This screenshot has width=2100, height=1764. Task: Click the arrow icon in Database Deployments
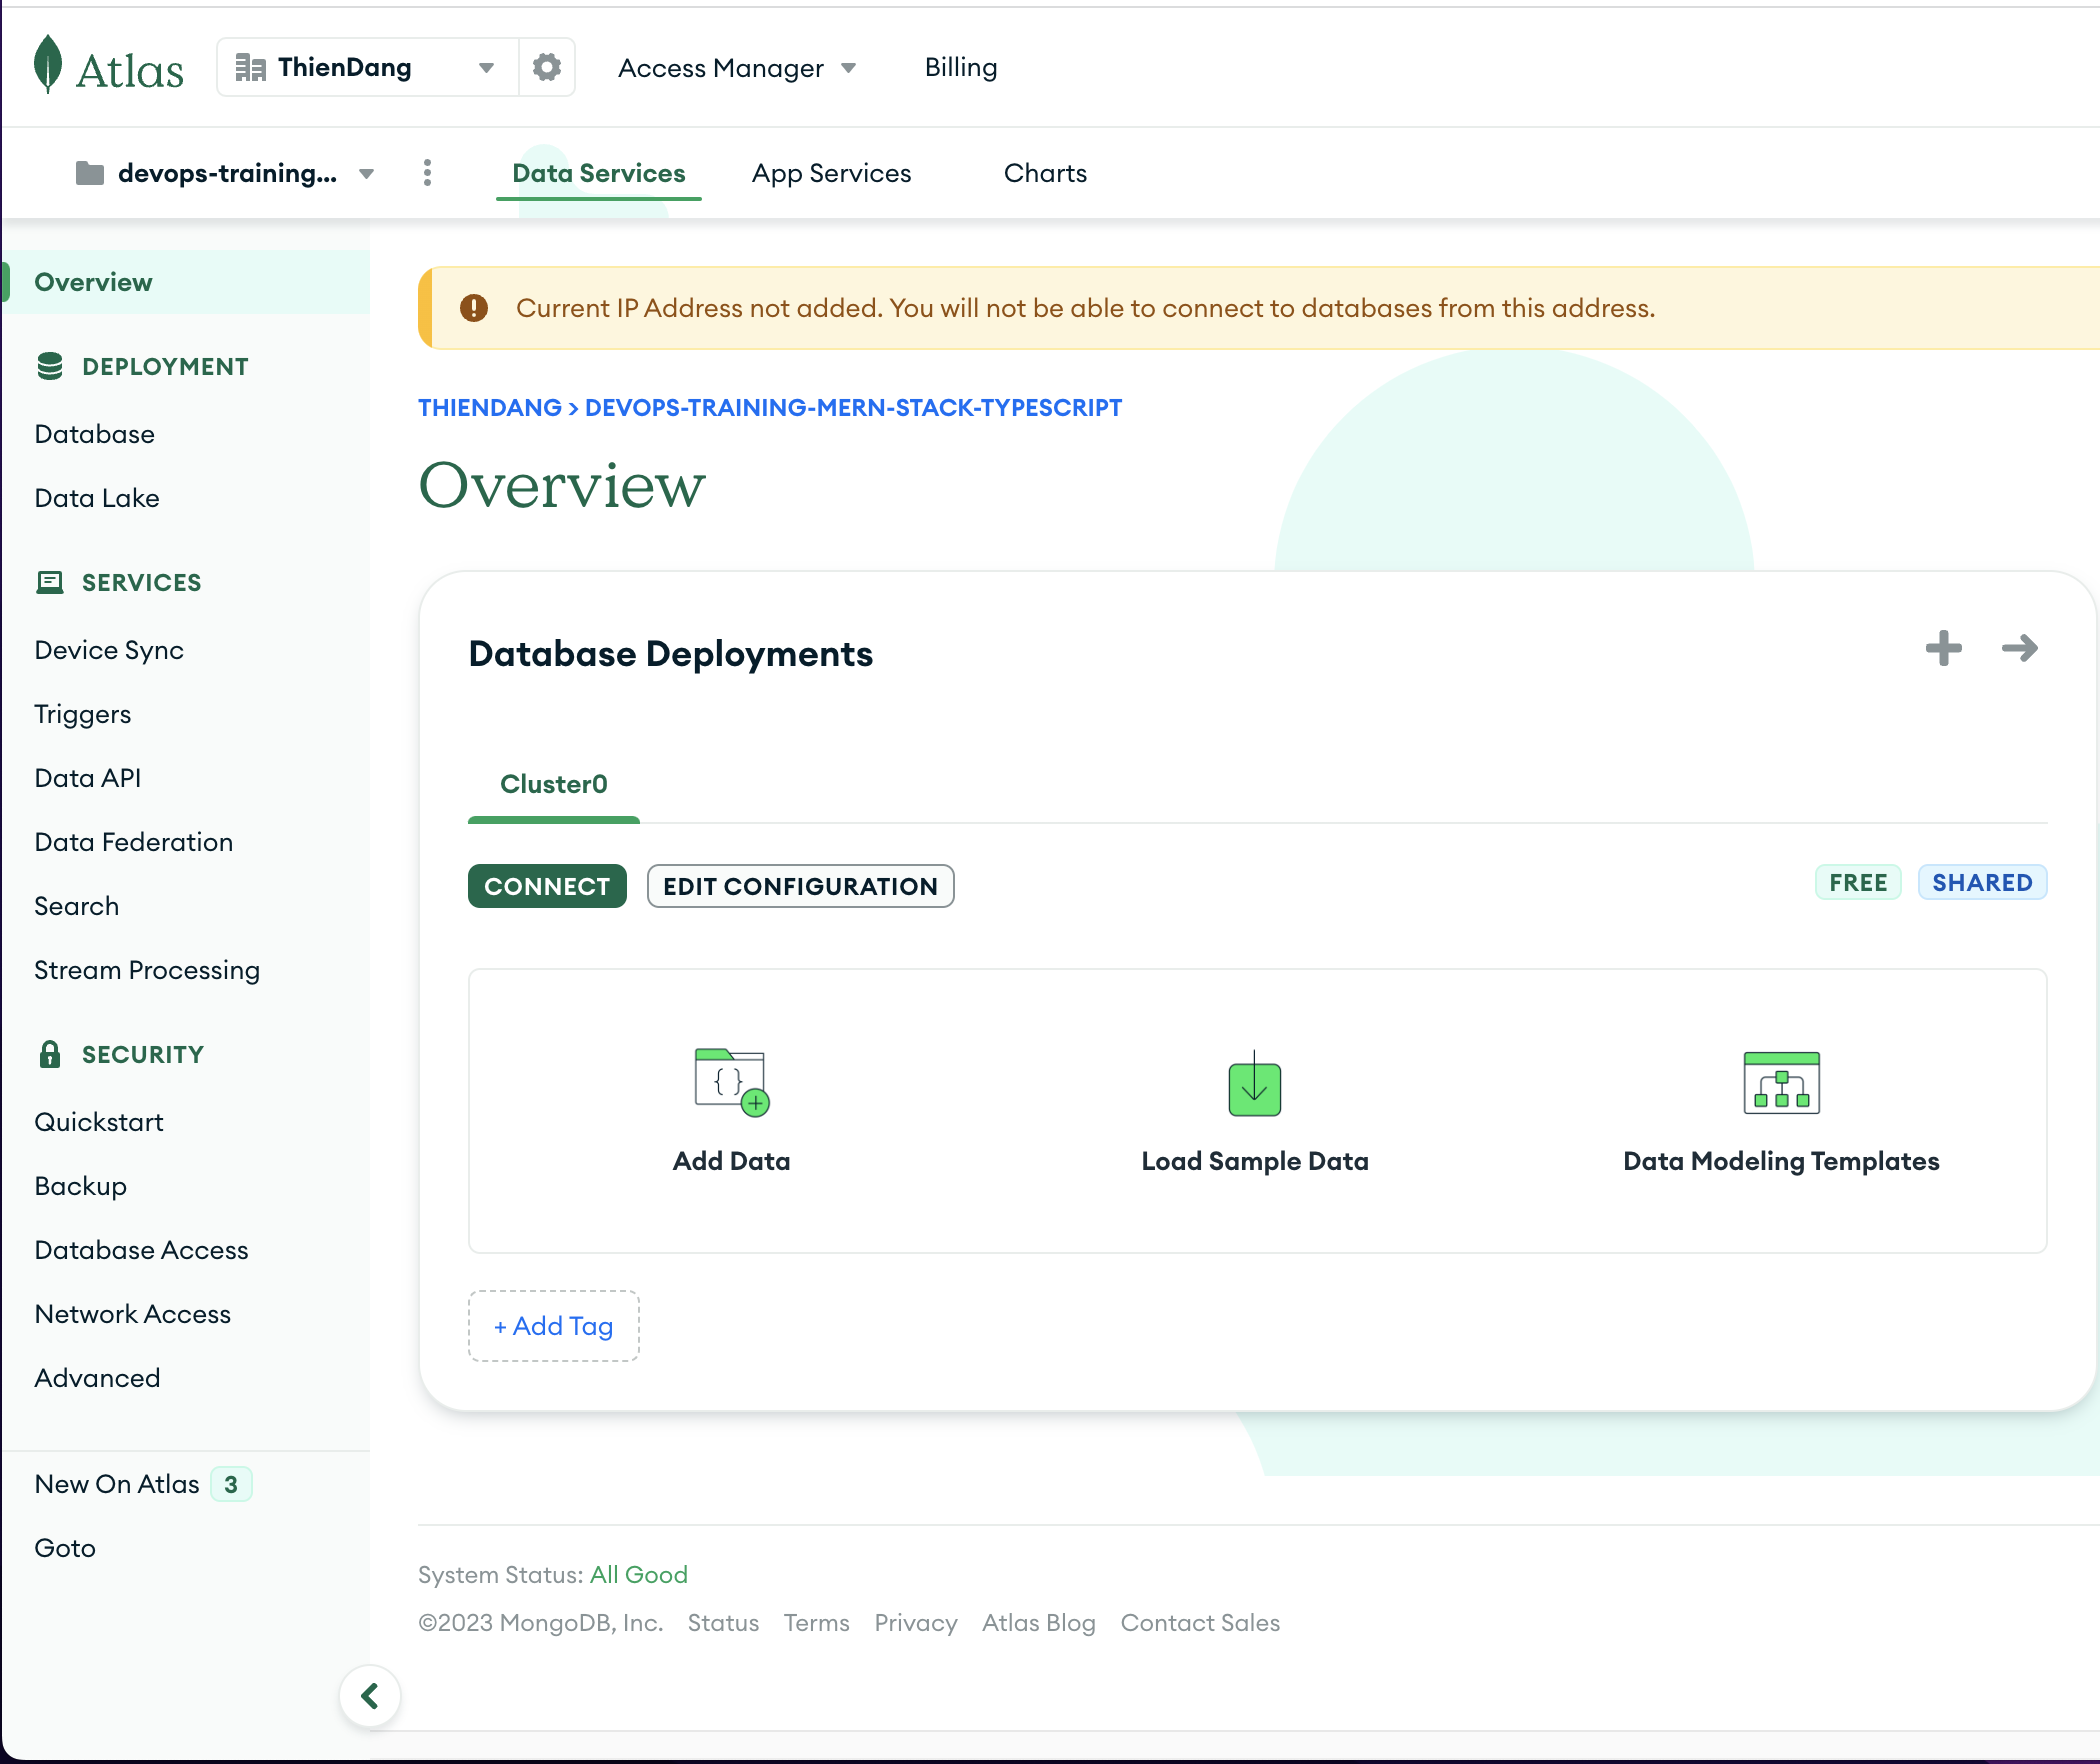tap(2020, 648)
